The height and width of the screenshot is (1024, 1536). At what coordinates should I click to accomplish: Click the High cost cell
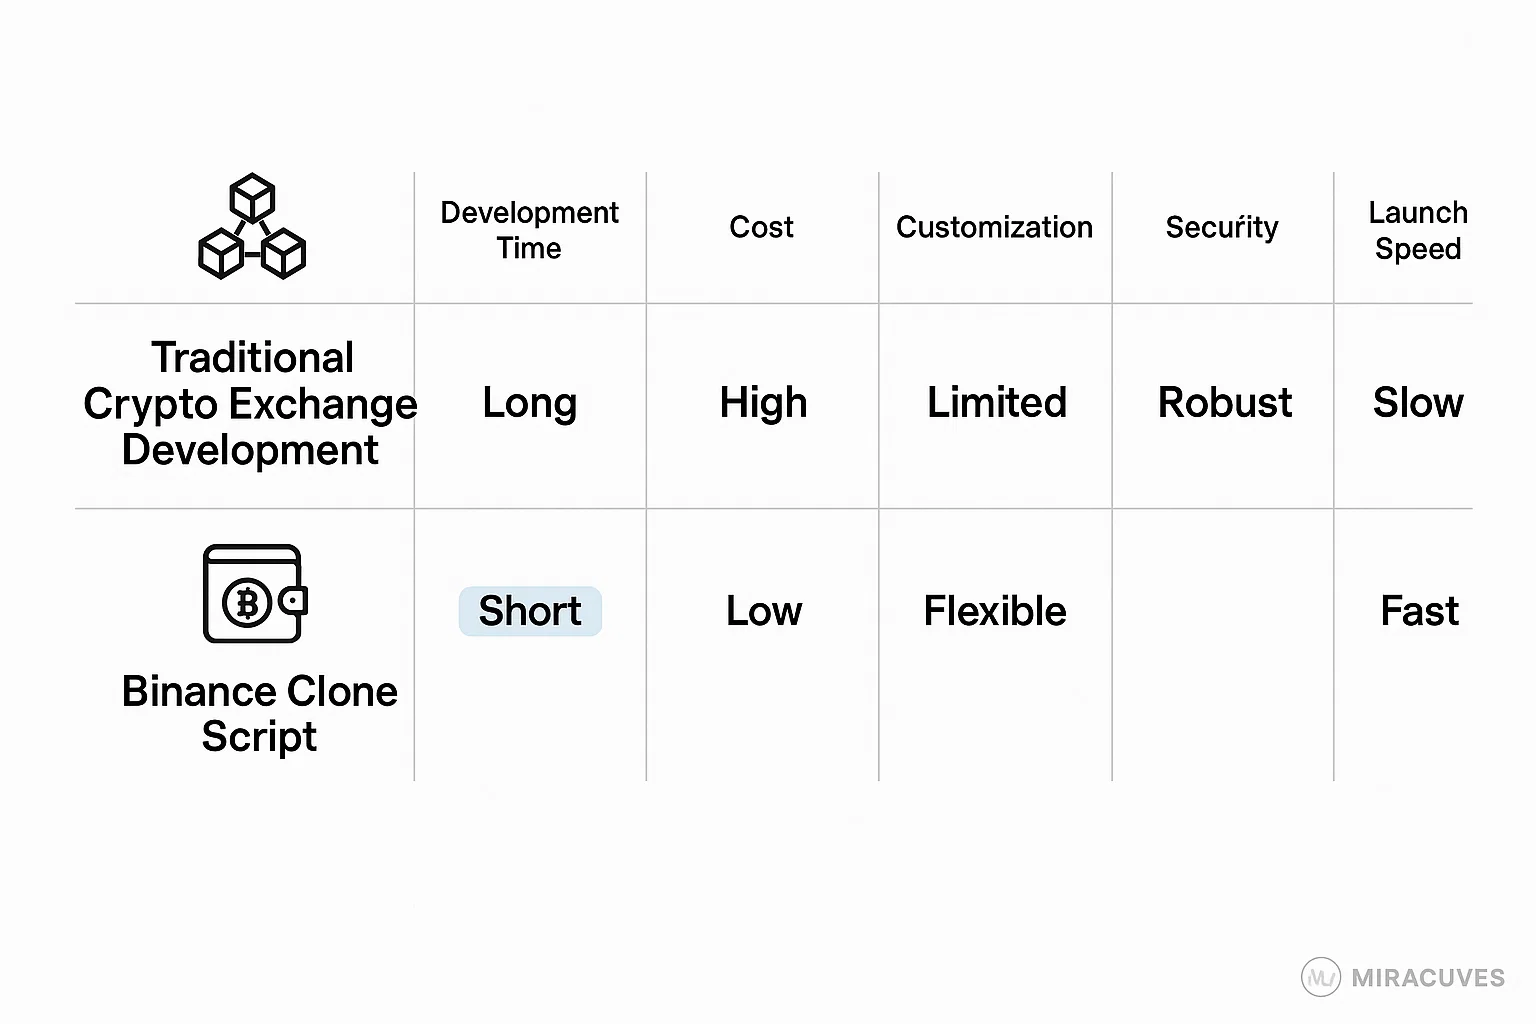(763, 403)
